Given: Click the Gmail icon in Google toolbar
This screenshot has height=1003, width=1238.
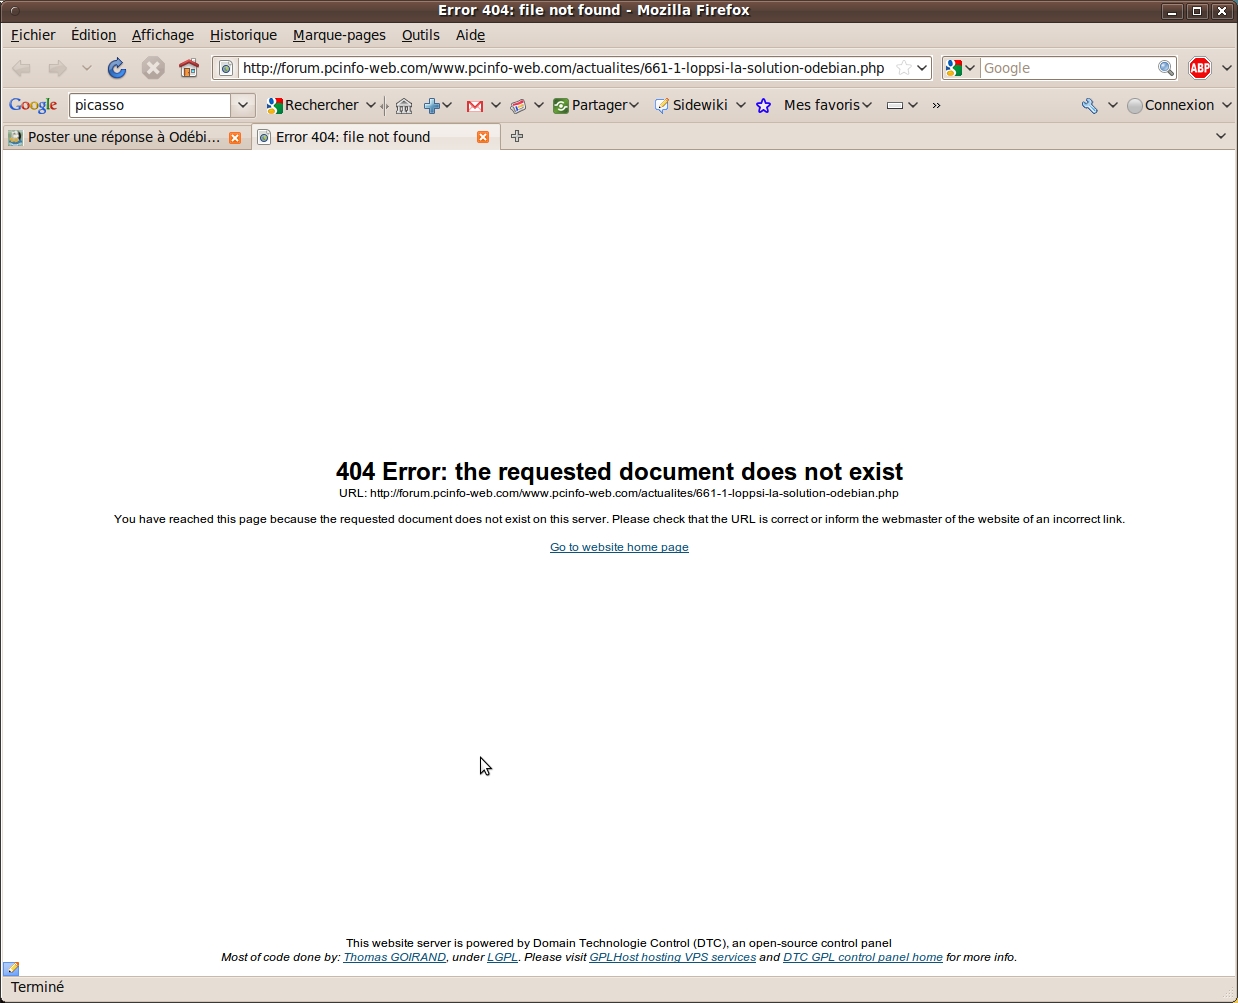Looking at the screenshot, I should click(475, 105).
